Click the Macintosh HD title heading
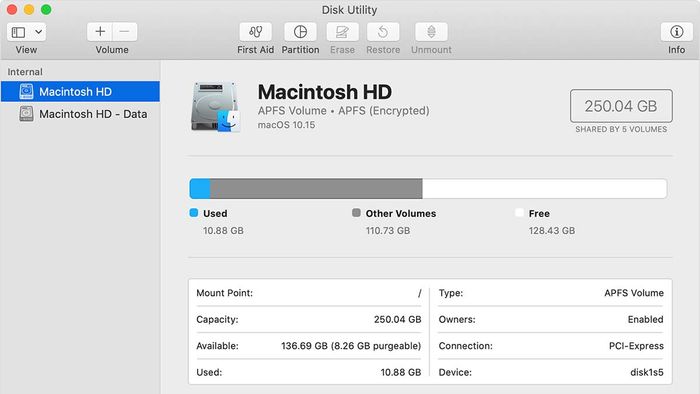The width and height of the screenshot is (700, 394). pyautogui.click(x=325, y=92)
